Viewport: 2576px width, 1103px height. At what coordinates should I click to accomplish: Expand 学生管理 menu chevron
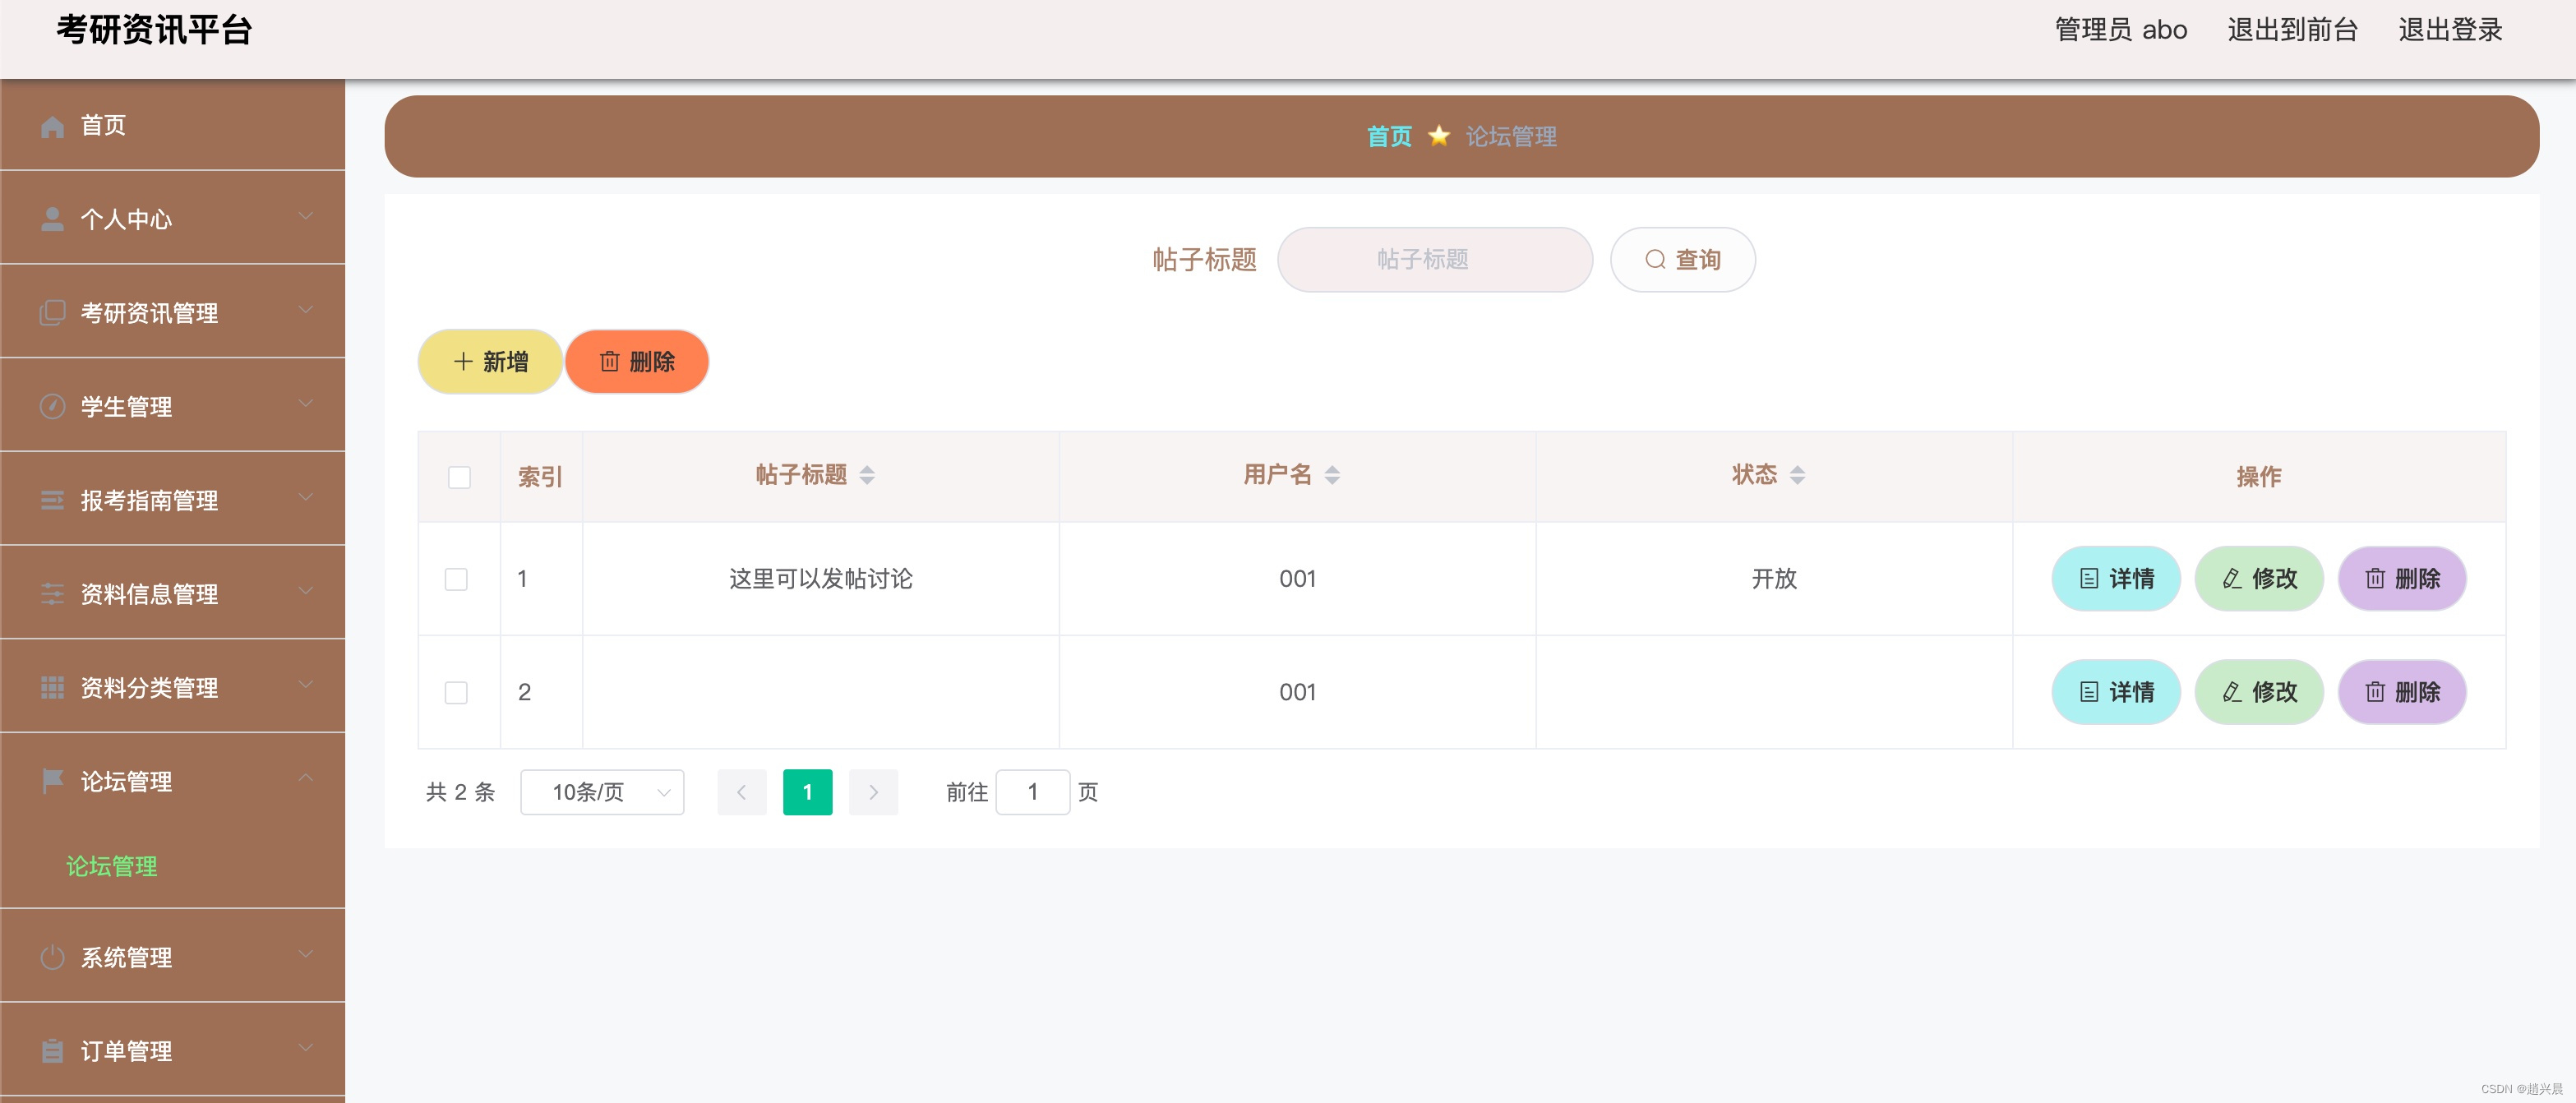(x=306, y=404)
